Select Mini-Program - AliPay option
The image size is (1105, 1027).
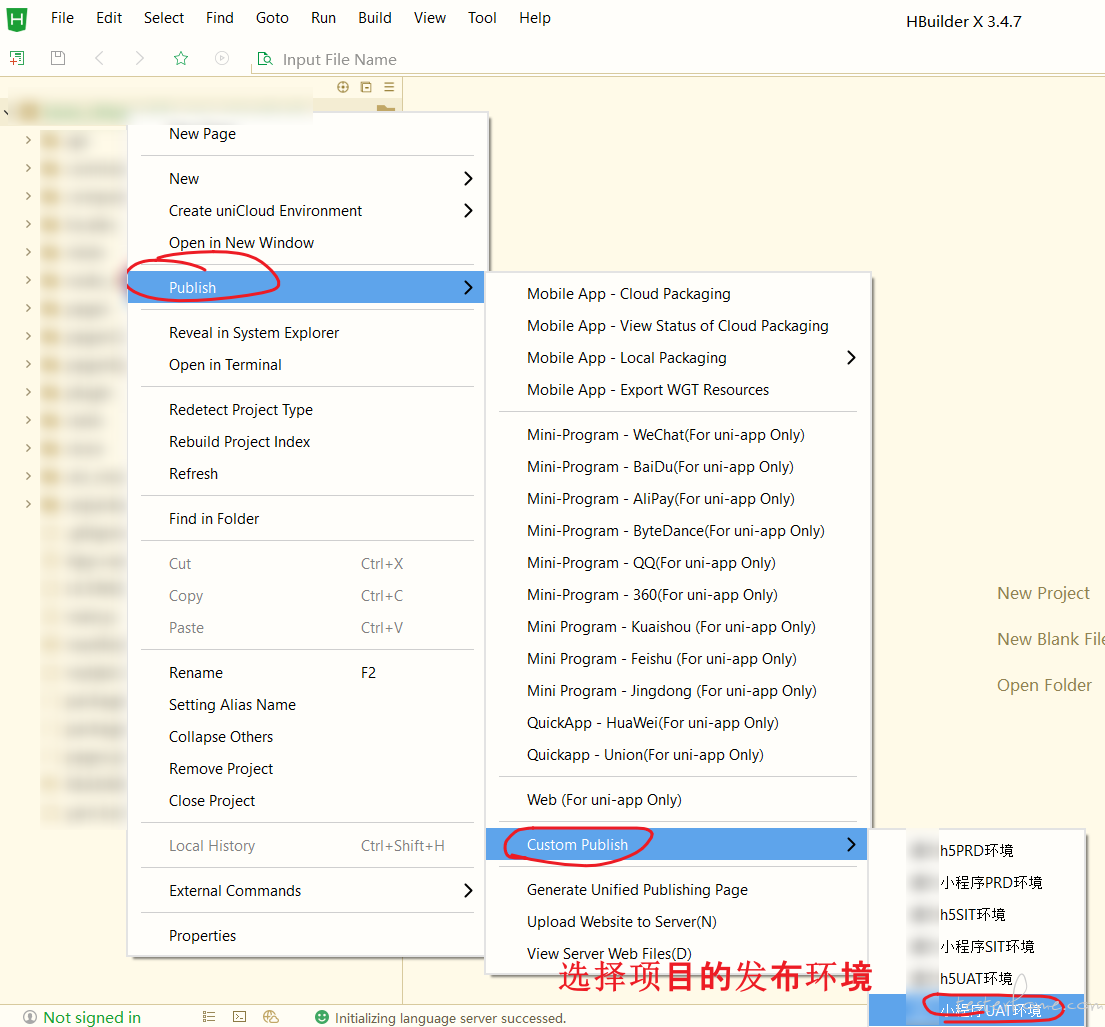pos(661,499)
